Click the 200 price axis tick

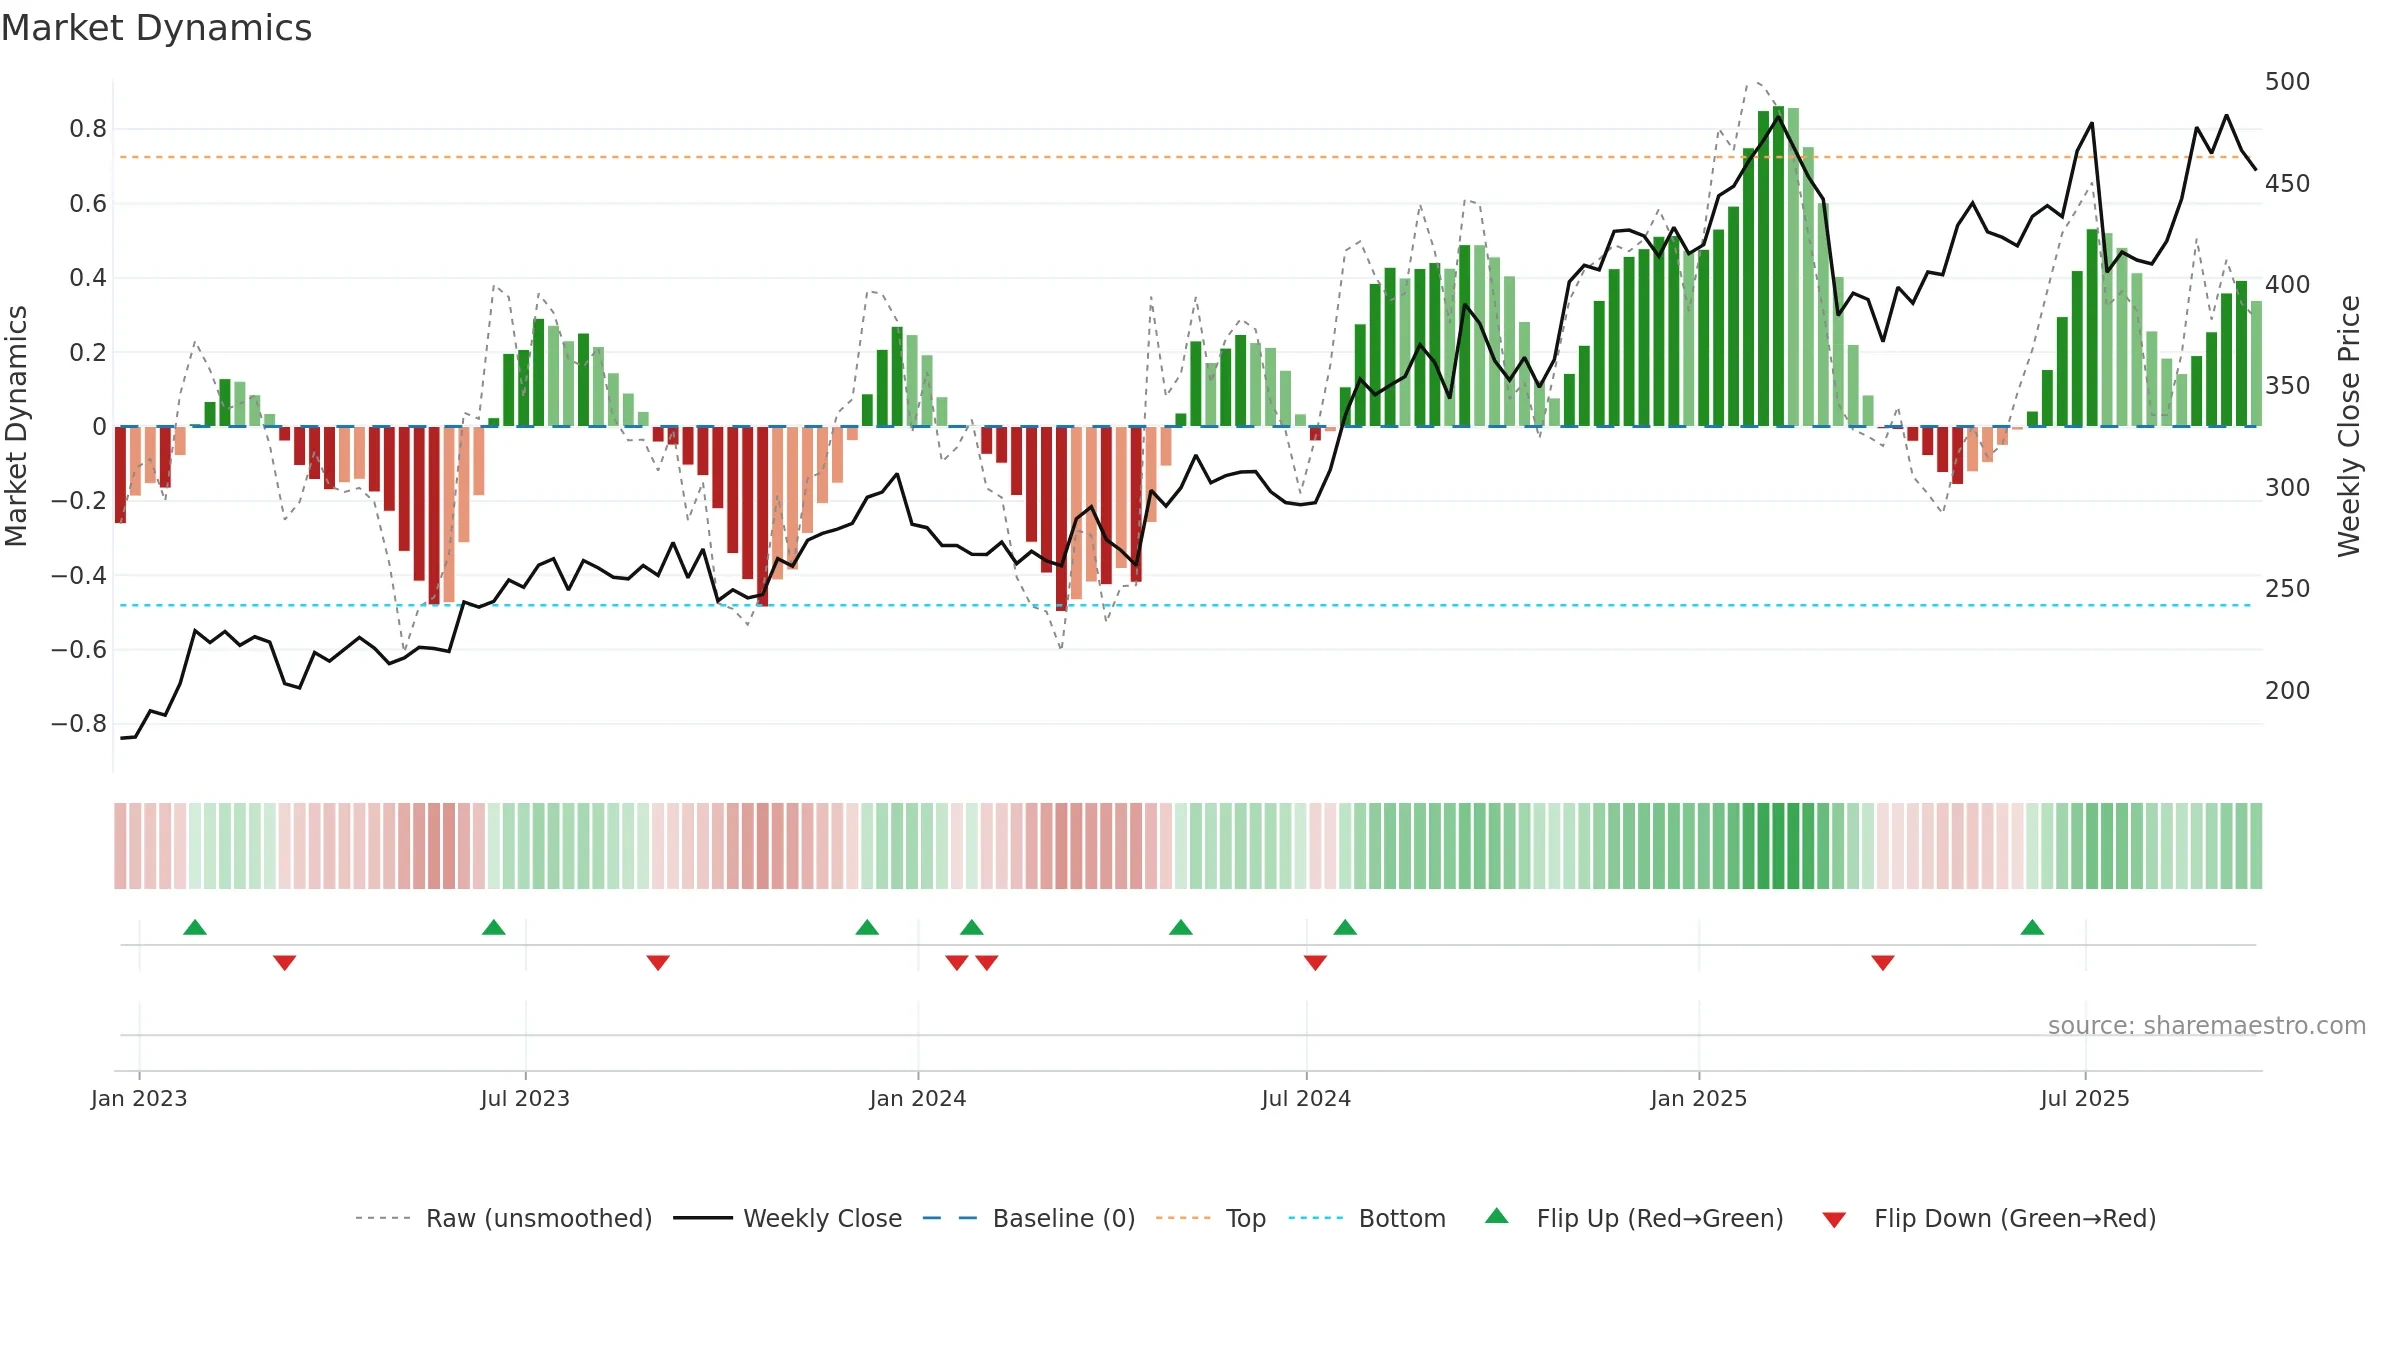2287,691
